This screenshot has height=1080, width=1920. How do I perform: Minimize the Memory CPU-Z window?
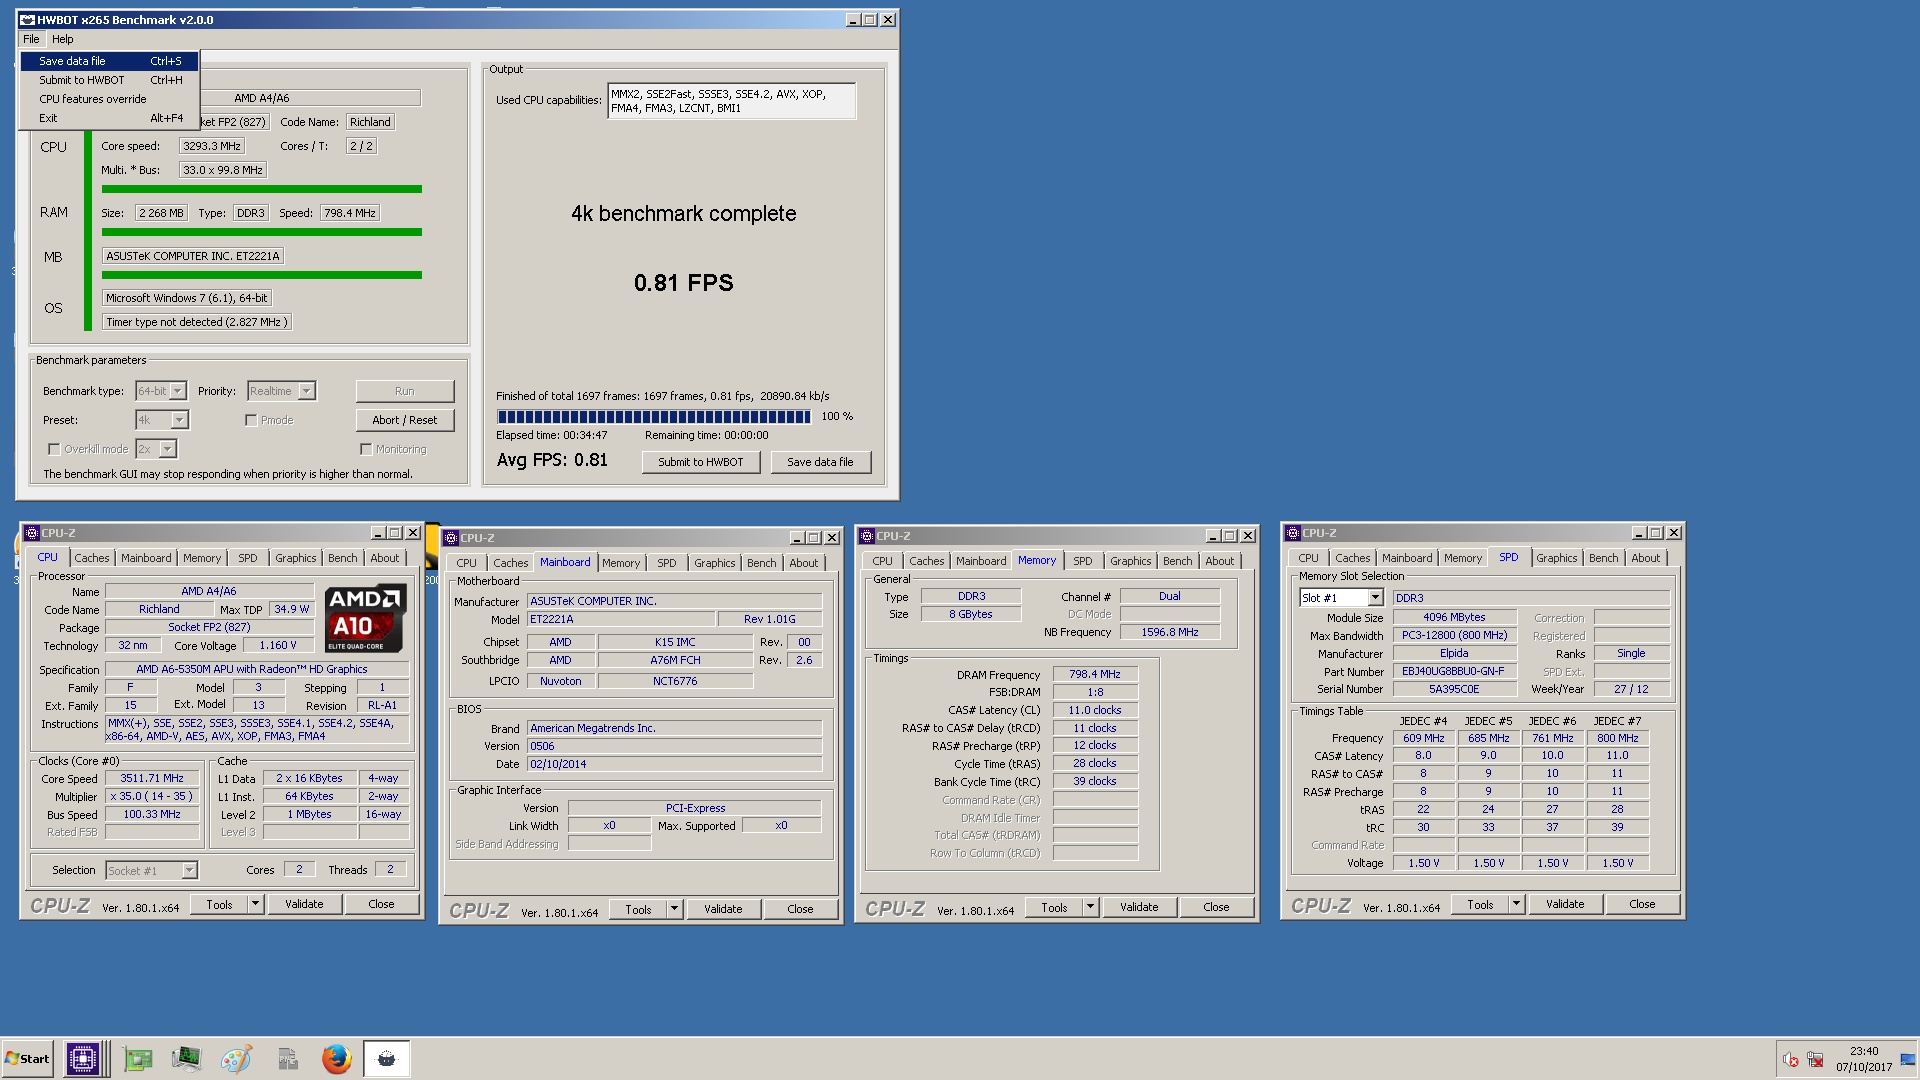coord(1213,536)
